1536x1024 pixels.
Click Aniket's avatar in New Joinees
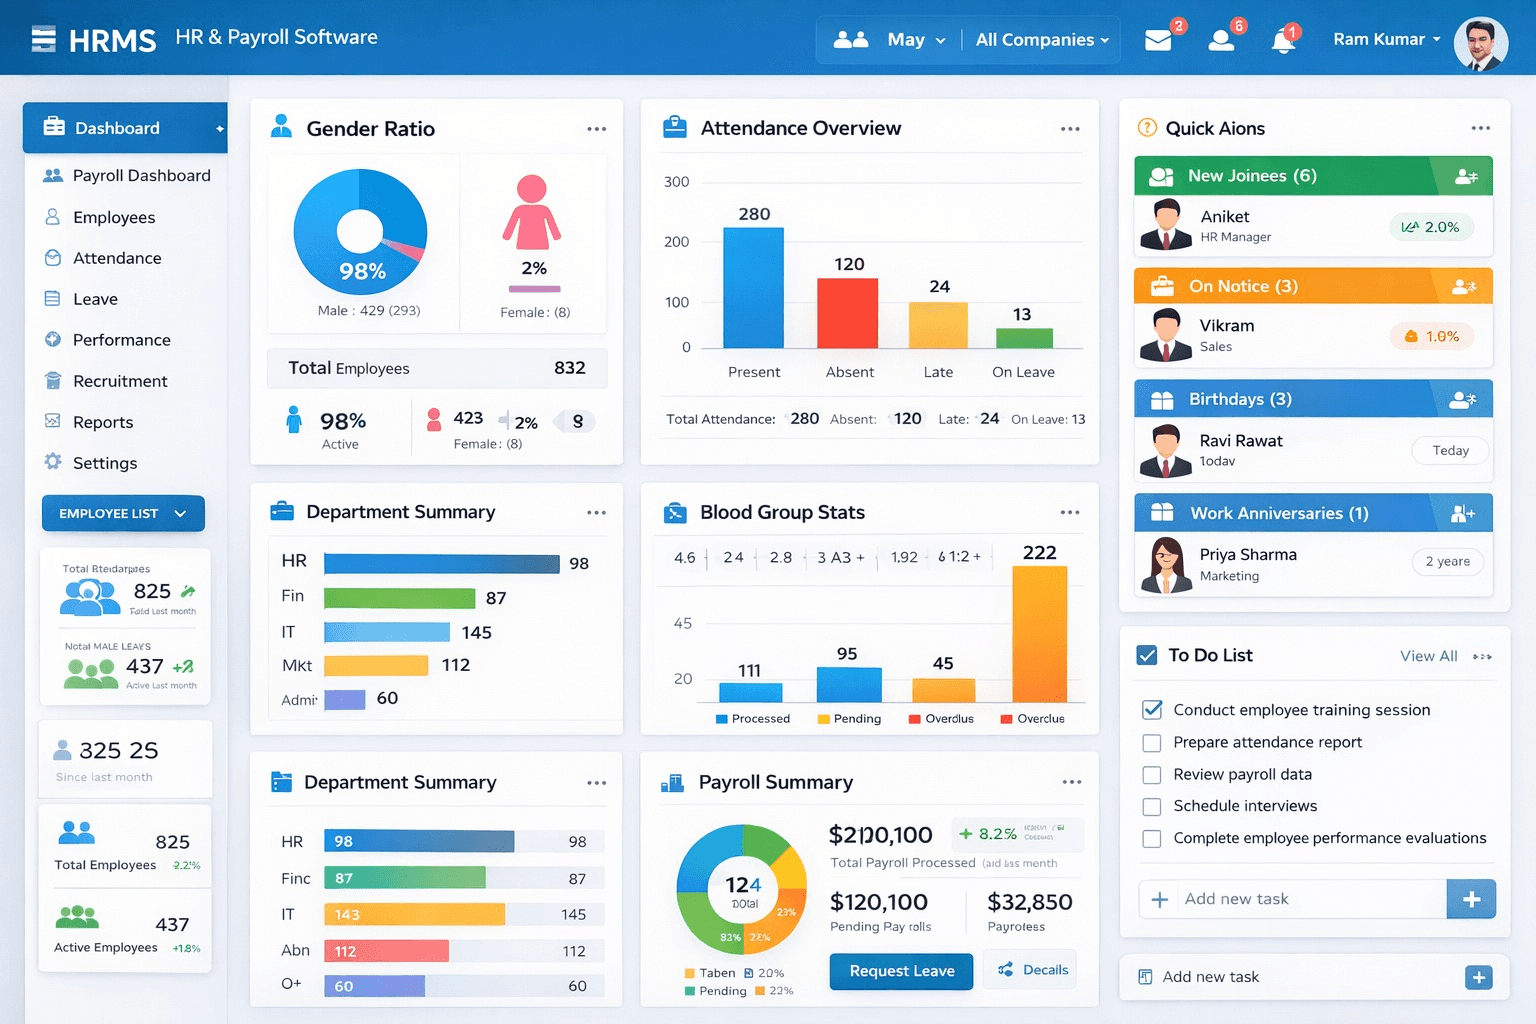point(1166,225)
